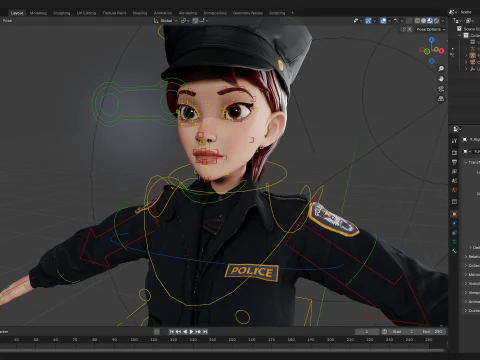The width and height of the screenshot is (480, 360).
Task: Open the gizmo options dropdown arrow
Action: point(374,21)
